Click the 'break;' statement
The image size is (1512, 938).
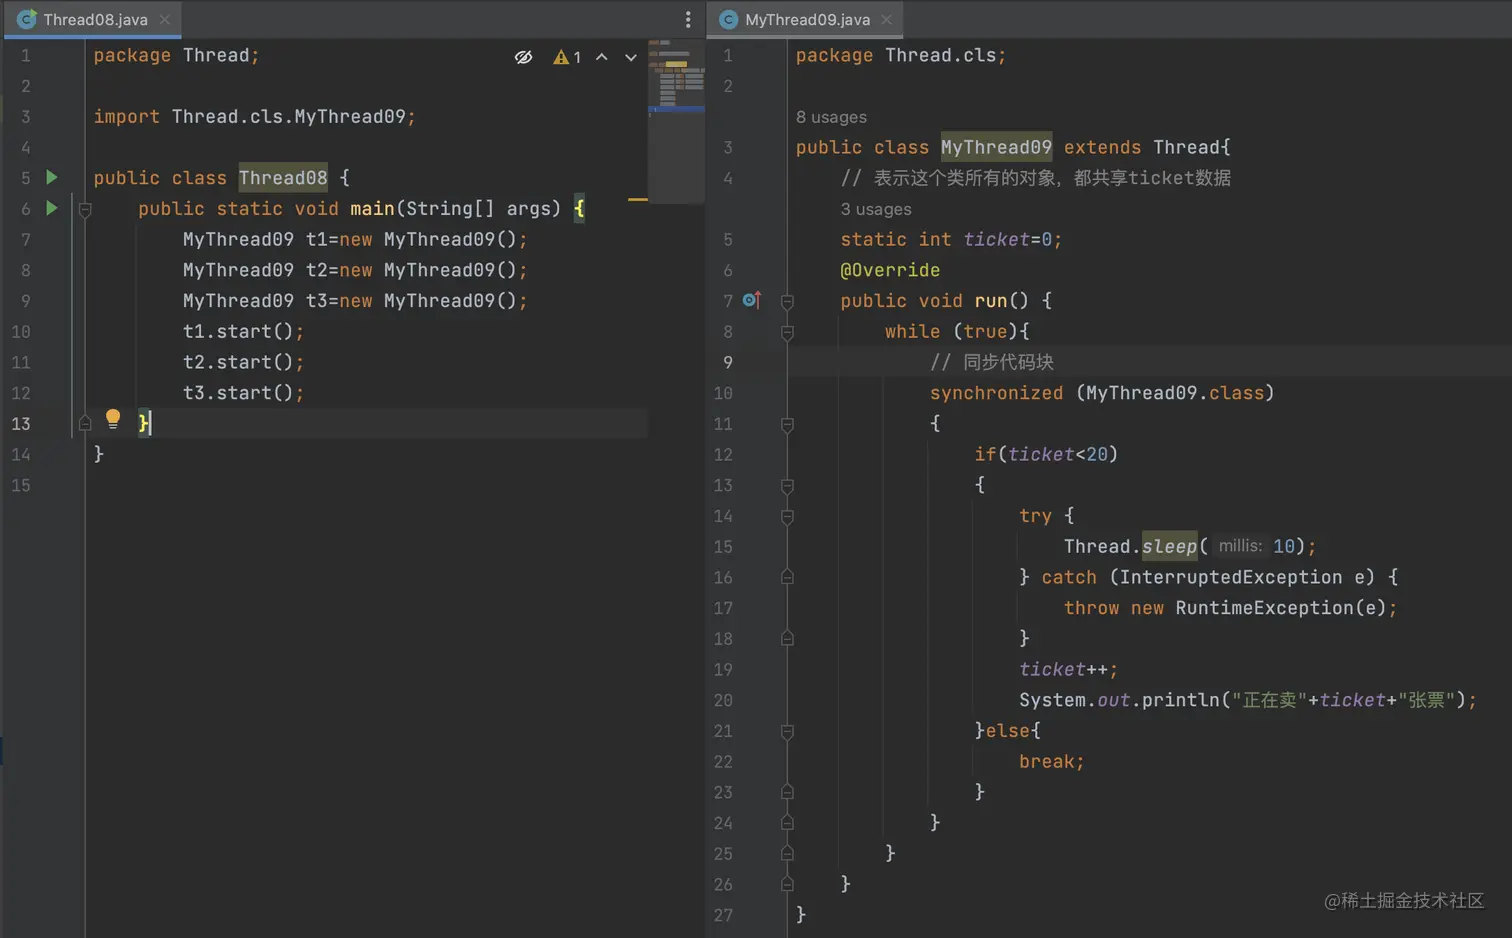point(1051,762)
